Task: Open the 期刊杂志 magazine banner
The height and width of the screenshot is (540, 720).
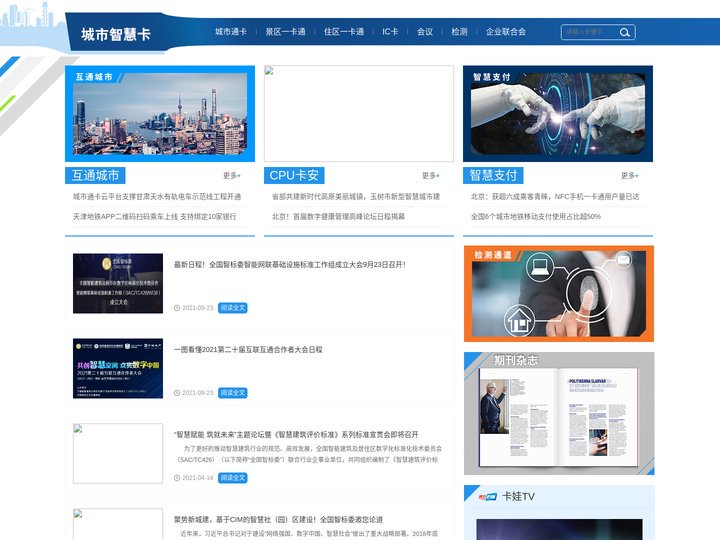Action: 559,413
